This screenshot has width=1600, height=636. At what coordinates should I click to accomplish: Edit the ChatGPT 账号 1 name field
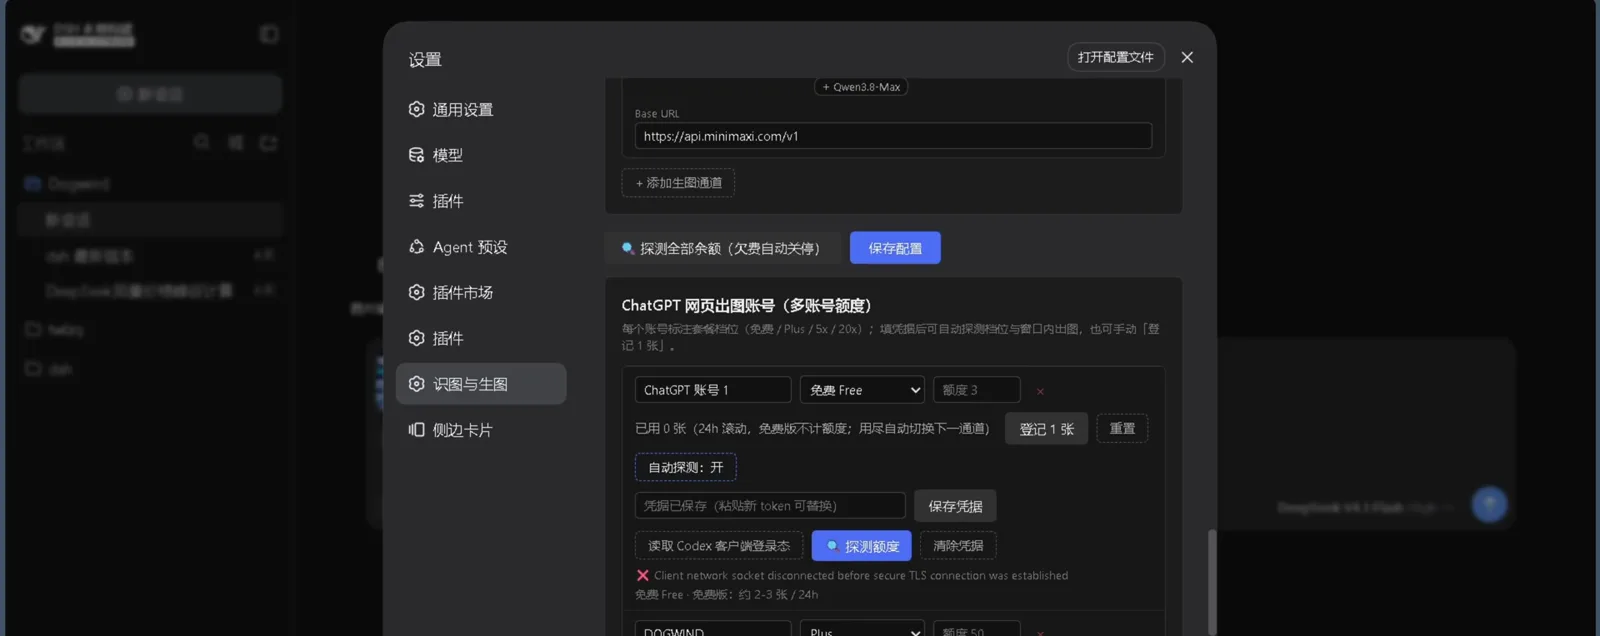(713, 390)
